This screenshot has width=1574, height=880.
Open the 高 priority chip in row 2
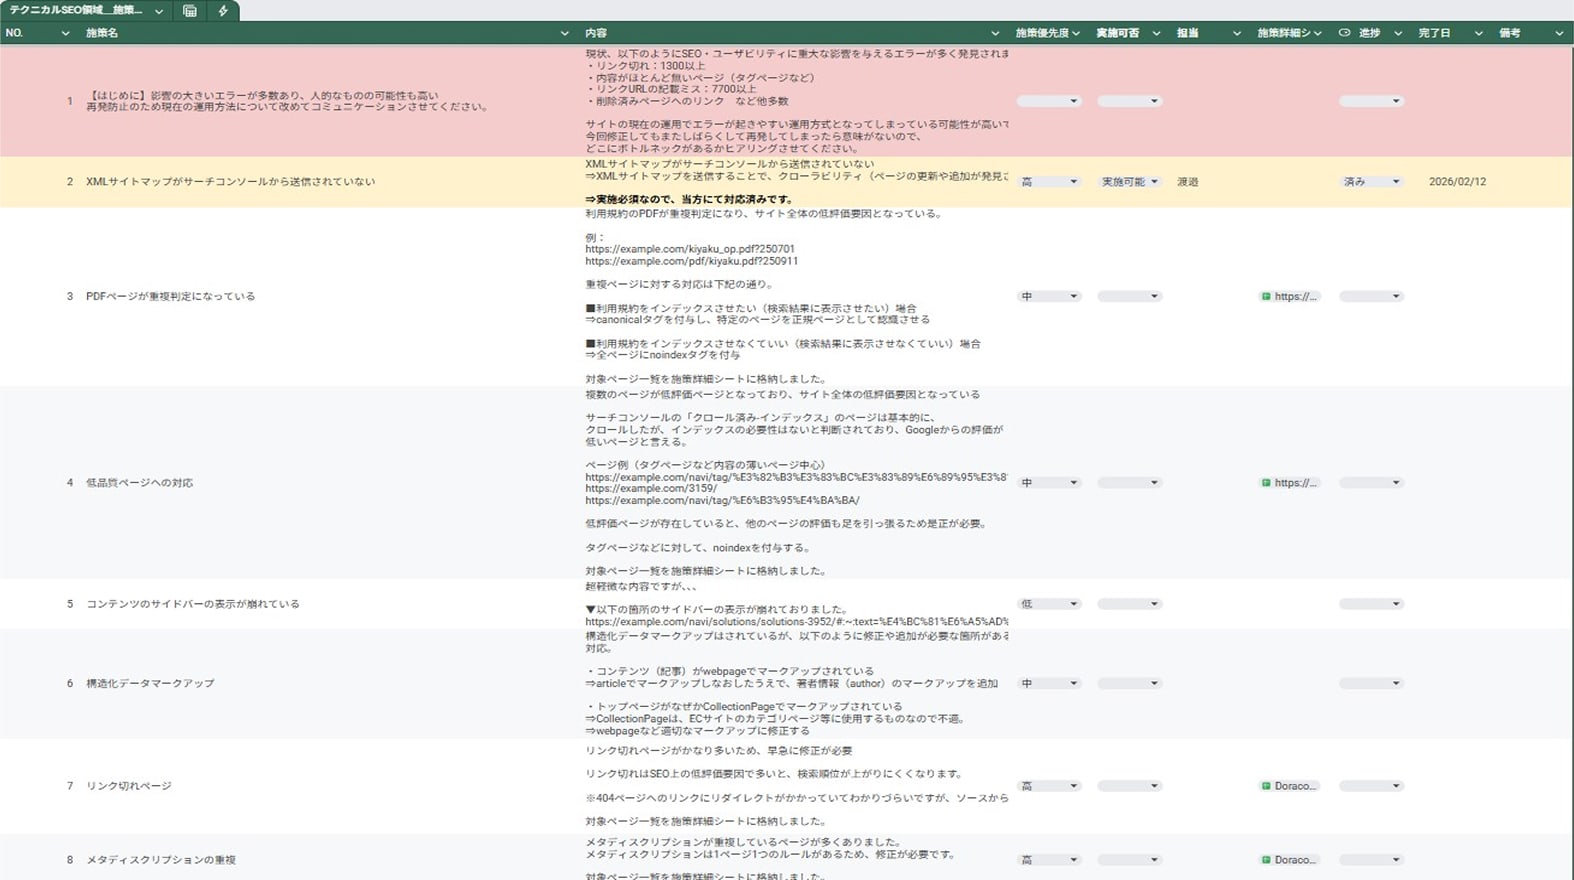(x=1048, y=182)
